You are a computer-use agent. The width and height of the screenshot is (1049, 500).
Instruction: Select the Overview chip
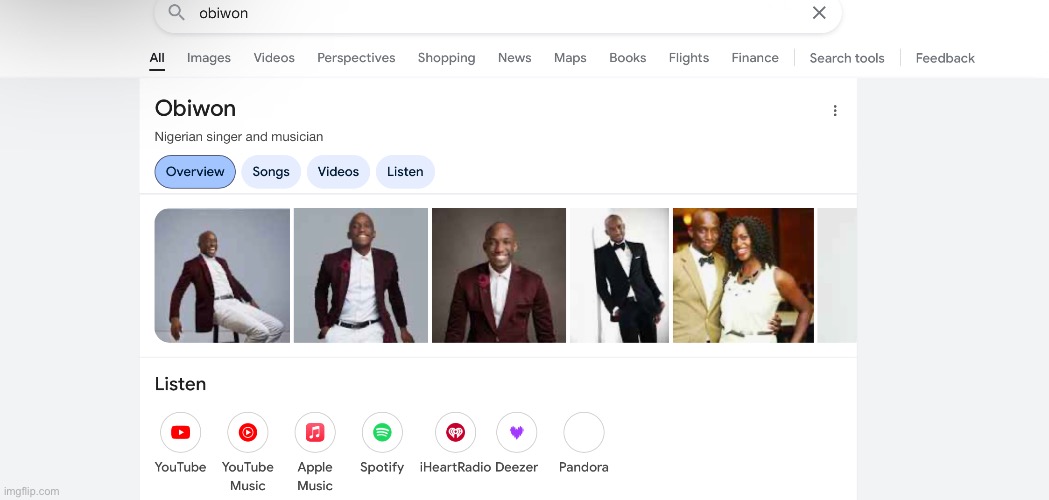[195, 172]
